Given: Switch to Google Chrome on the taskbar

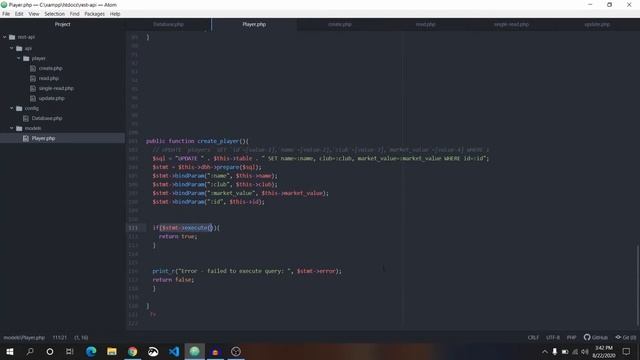Looking at the screenshot, I should click(x=133, y=351).
